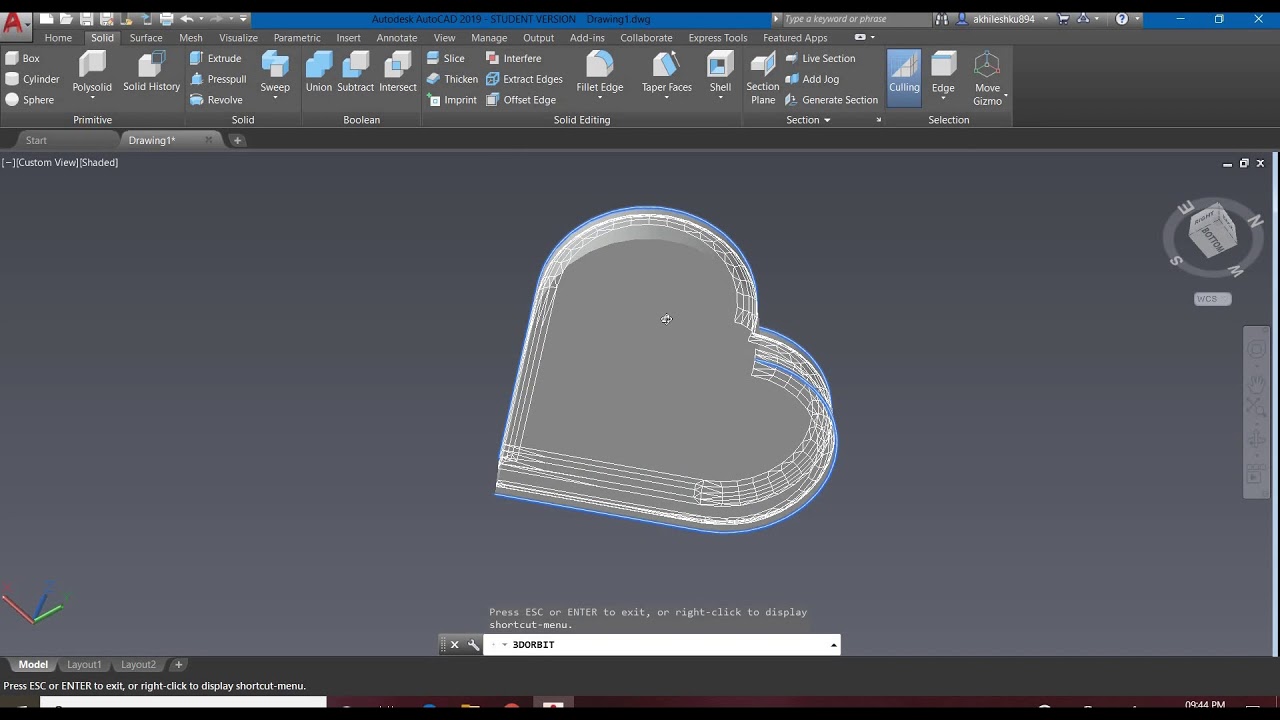
Task: Open the Visualize ribbon tab
Action: point(238,38)
